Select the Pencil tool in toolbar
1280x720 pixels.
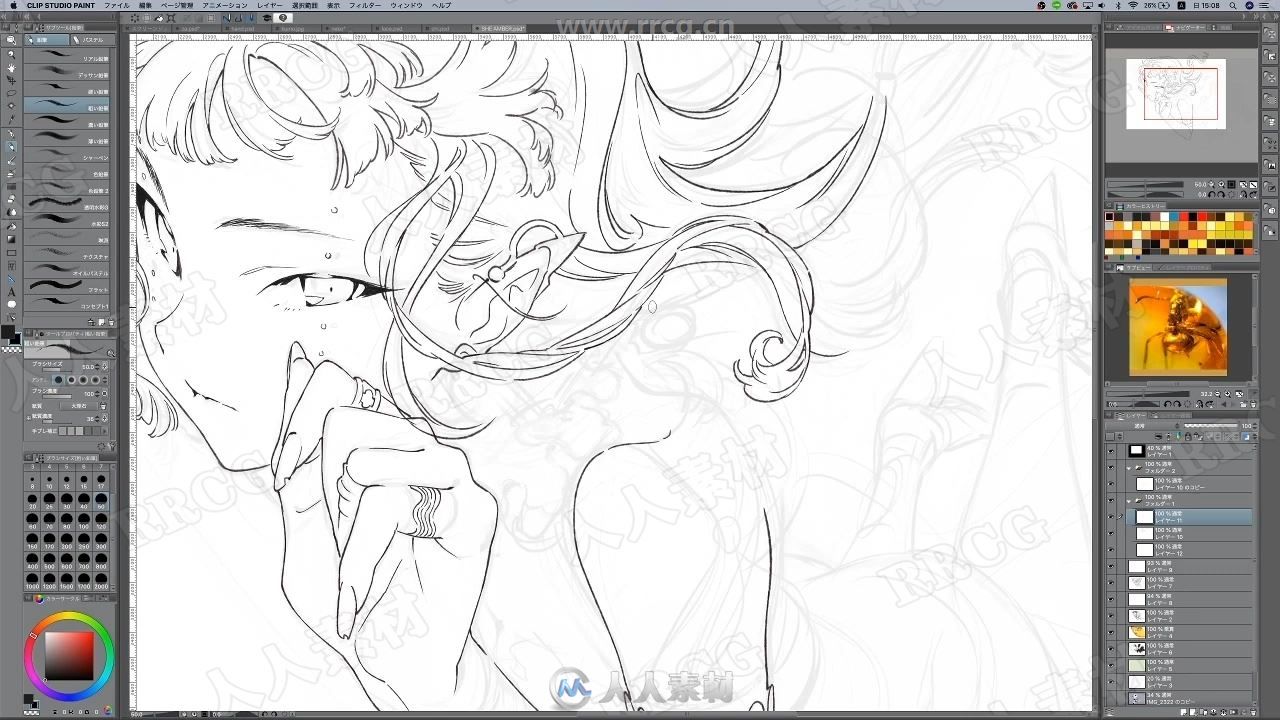click(11, 146)
